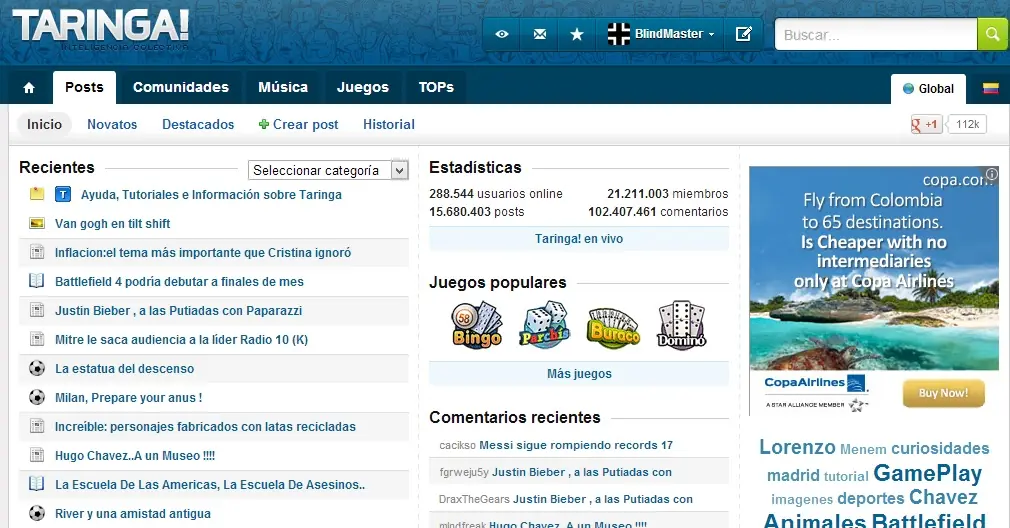Click the yellow sticky-note icon beside Ayuda post
The image size is (1010, 528).
pos(37,193)
